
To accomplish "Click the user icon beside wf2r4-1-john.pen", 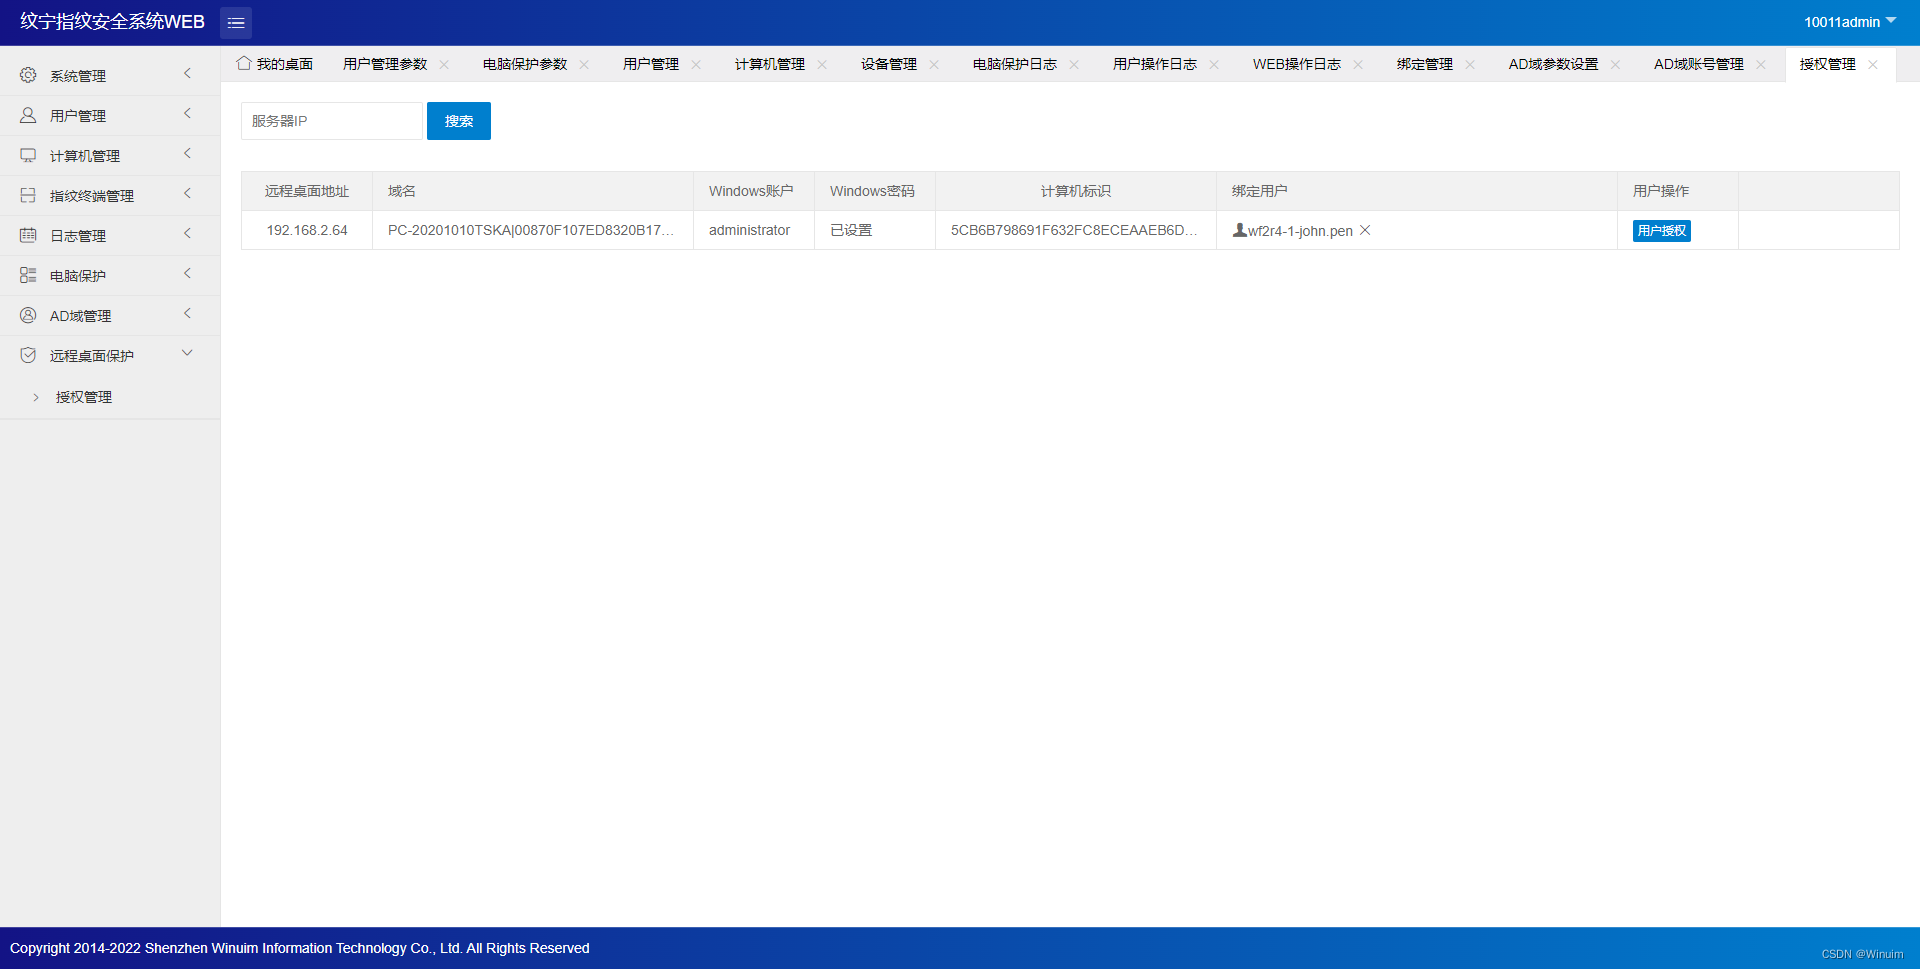I will (1239, 230).
